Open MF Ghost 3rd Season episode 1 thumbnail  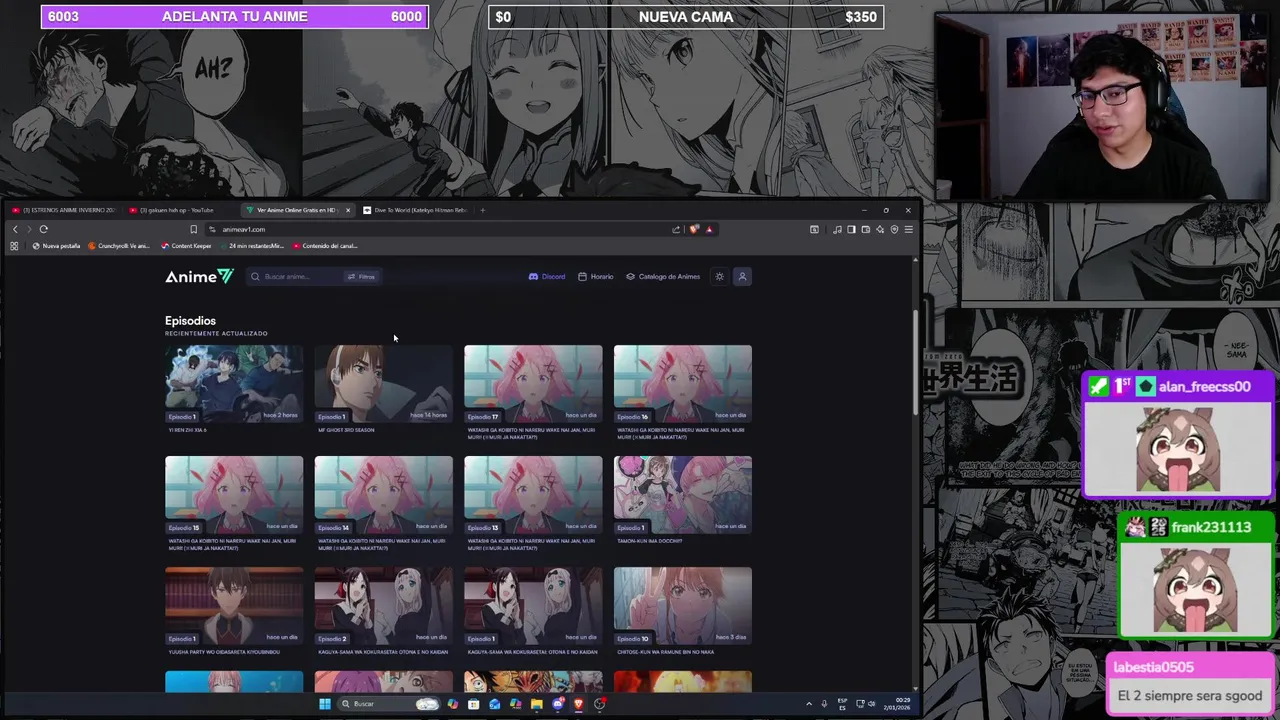point(383,383)
